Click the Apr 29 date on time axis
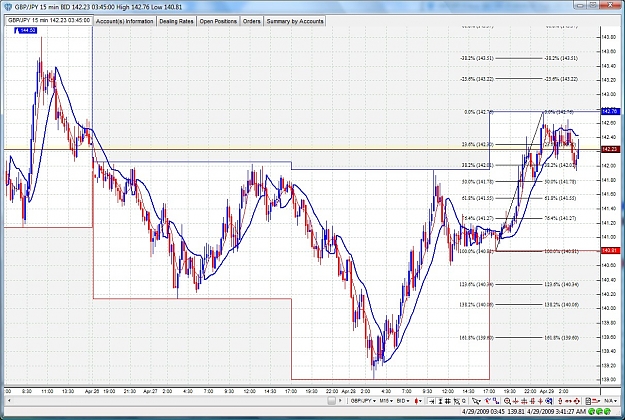The image size is (625, 420). [x=547, y=391]
